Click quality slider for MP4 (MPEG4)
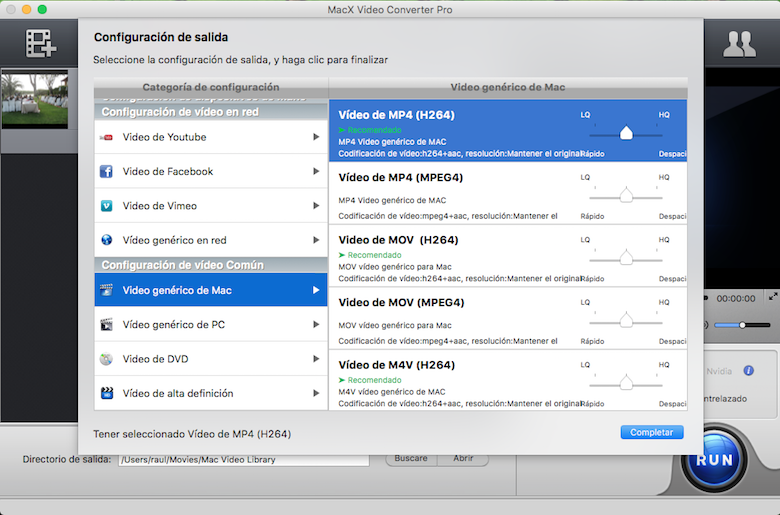Image resolution: width=780 pixels, height=515 pixels. [x=626, y=196]
